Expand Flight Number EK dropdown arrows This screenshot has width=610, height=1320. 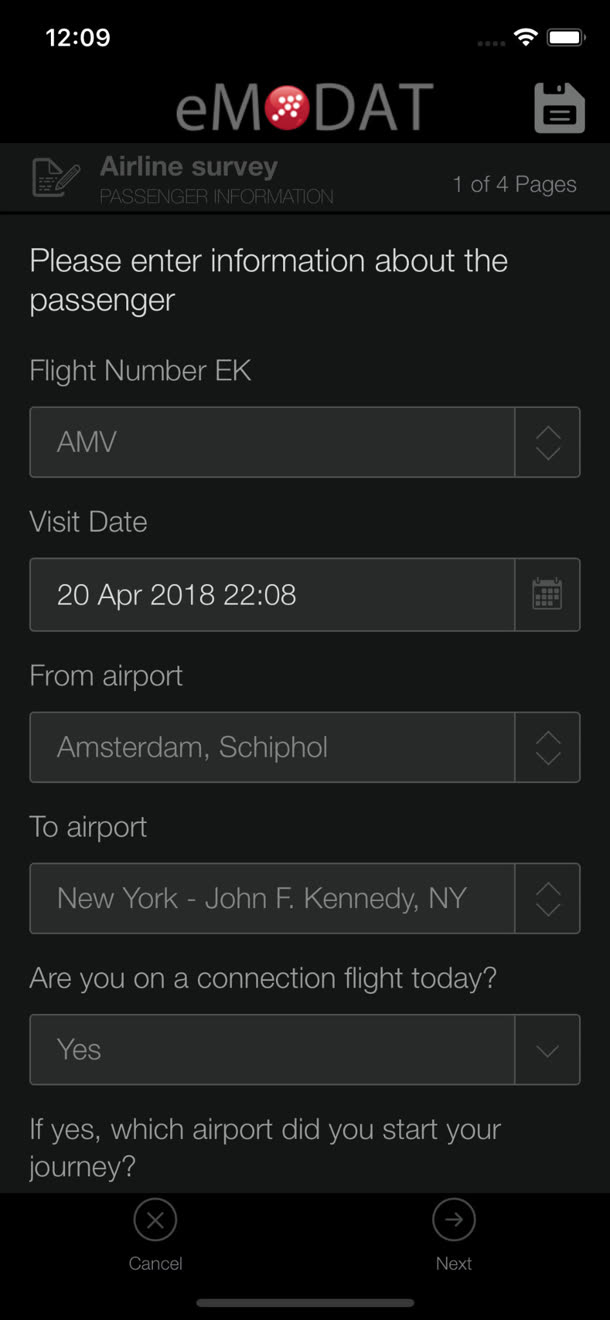coord(547,442)
